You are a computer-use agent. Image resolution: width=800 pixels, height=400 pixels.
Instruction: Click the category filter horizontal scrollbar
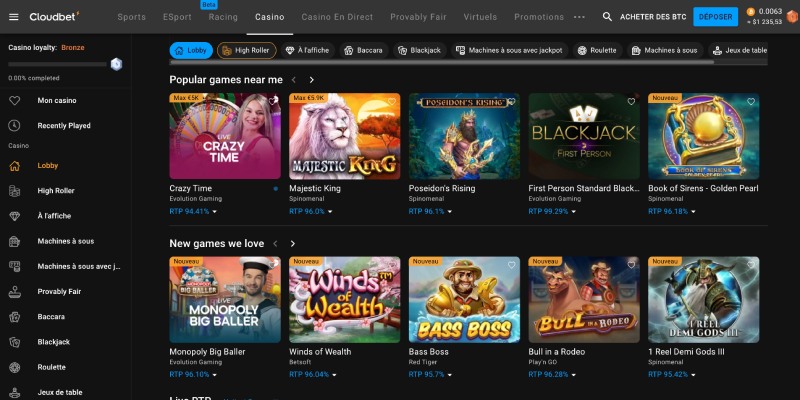tap(442, 62)
